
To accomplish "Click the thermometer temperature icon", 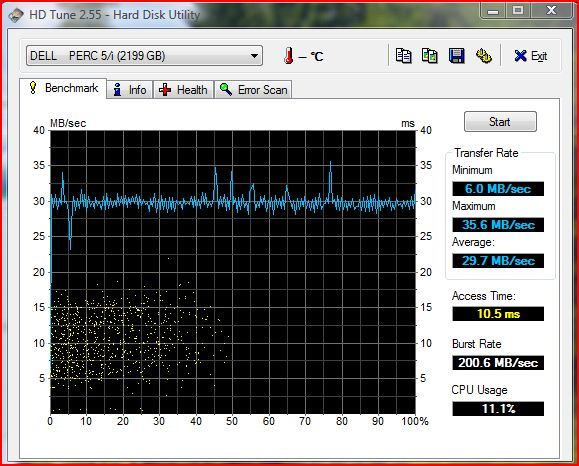I will (288, 56).
